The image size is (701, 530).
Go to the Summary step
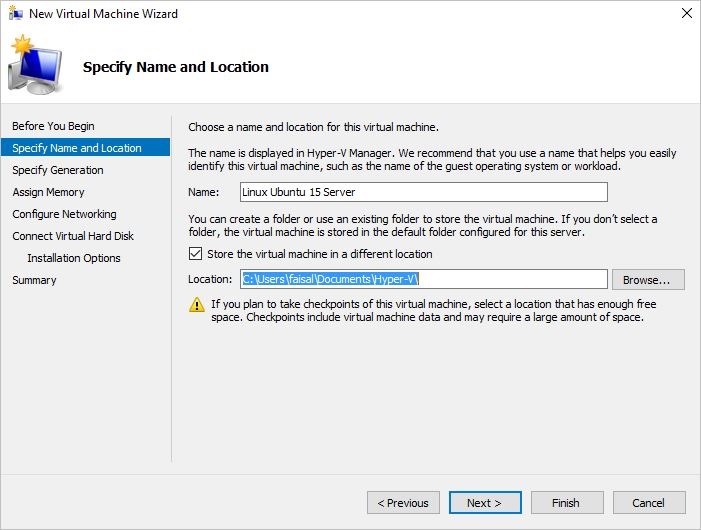coord(34,280)
